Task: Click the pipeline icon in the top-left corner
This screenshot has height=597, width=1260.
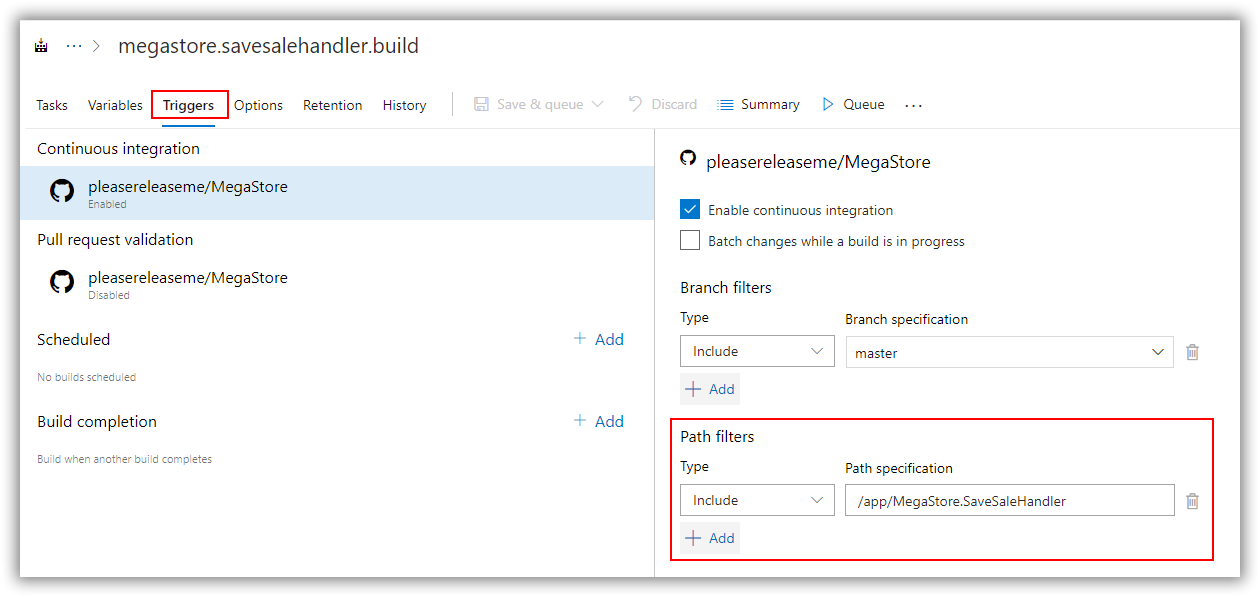Action: pos(40,45)
